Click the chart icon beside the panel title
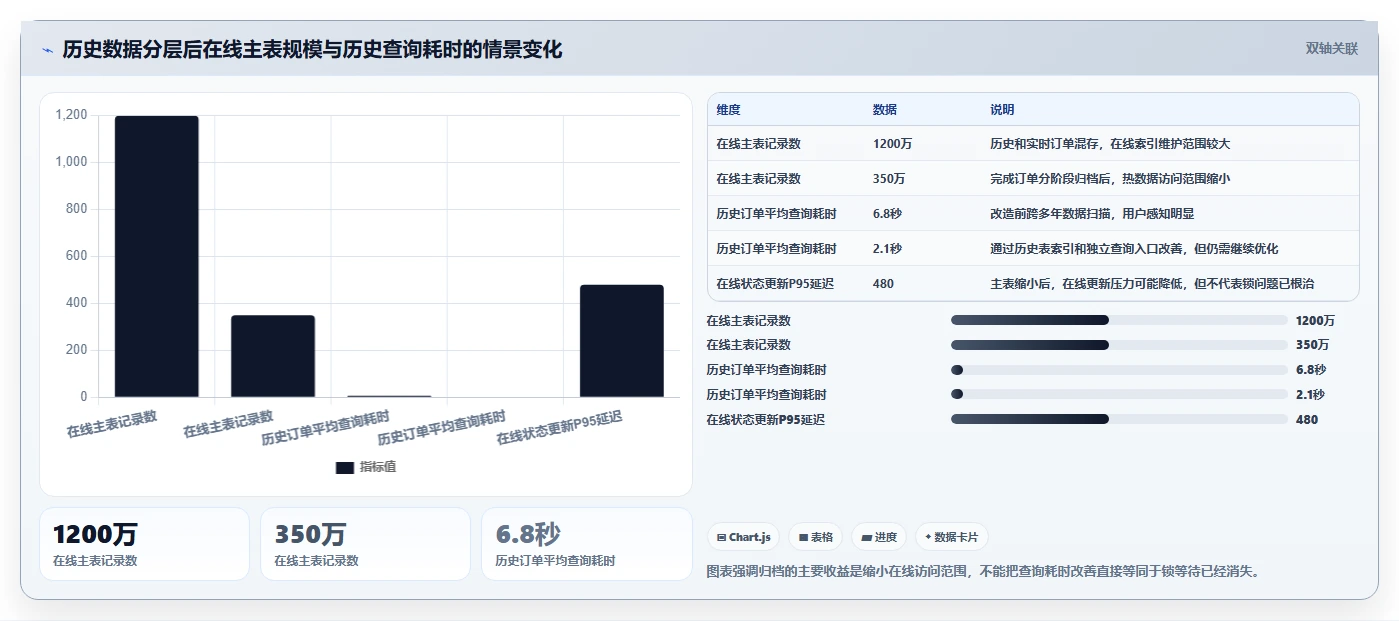Screen dimensions: 1399x621 click(x=47, y=50)
